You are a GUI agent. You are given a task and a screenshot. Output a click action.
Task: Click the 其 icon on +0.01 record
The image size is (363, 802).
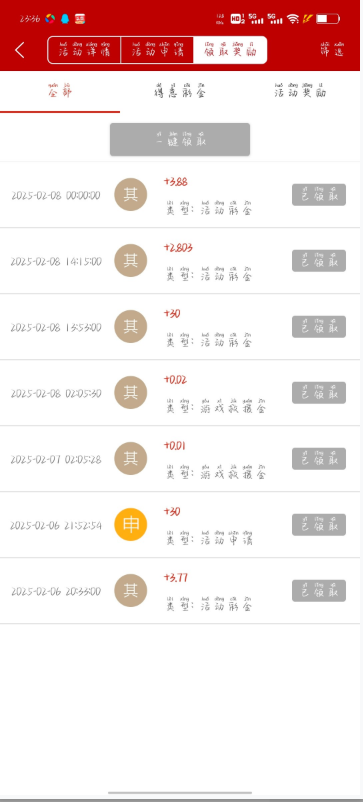coord(130,458)
